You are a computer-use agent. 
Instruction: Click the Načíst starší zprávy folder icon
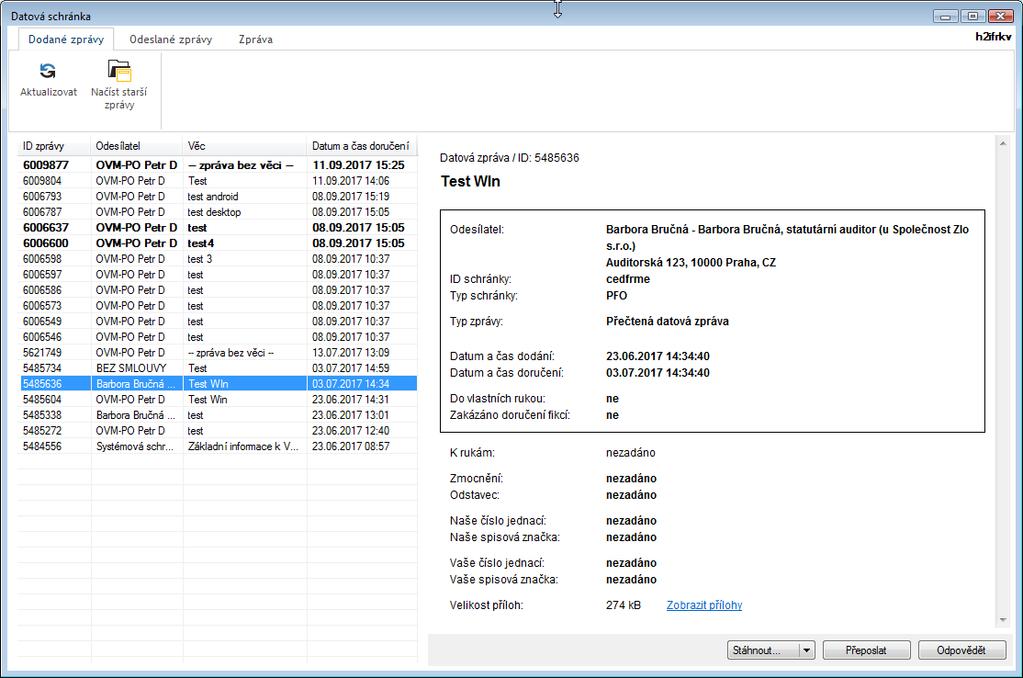coord(119,70)
